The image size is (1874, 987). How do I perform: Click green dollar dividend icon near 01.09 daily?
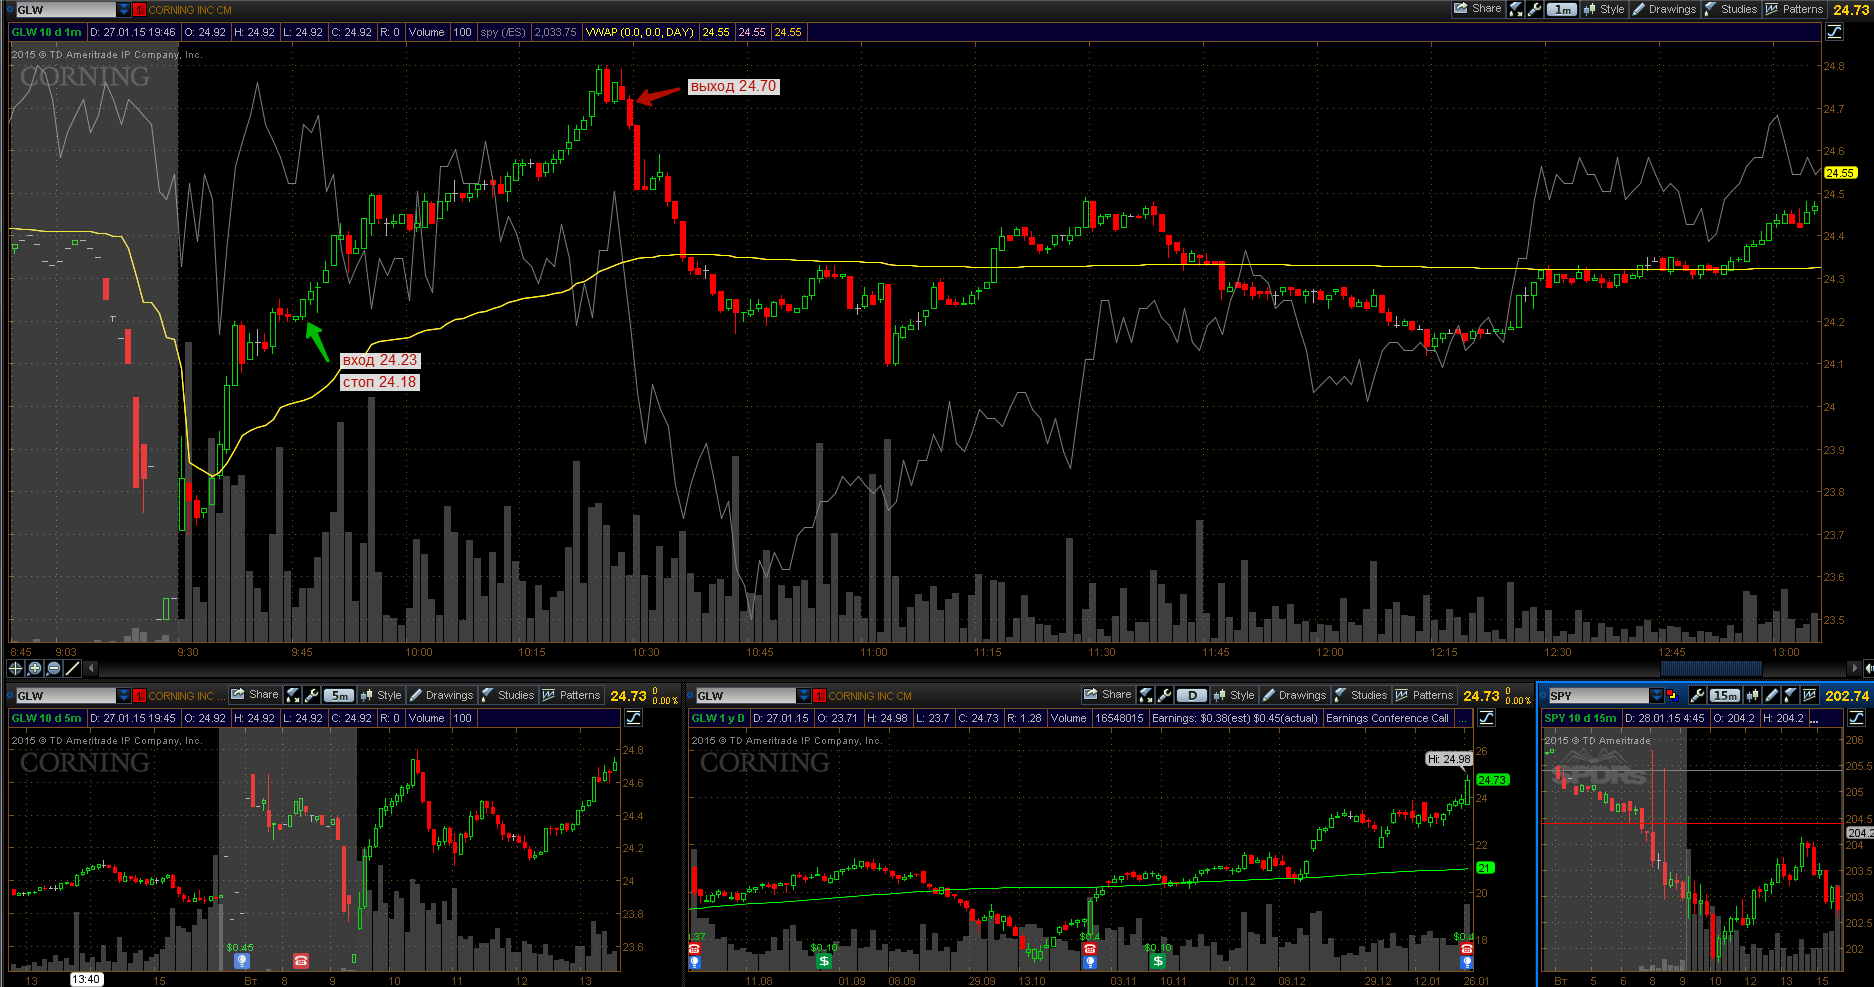coord(824,961)
